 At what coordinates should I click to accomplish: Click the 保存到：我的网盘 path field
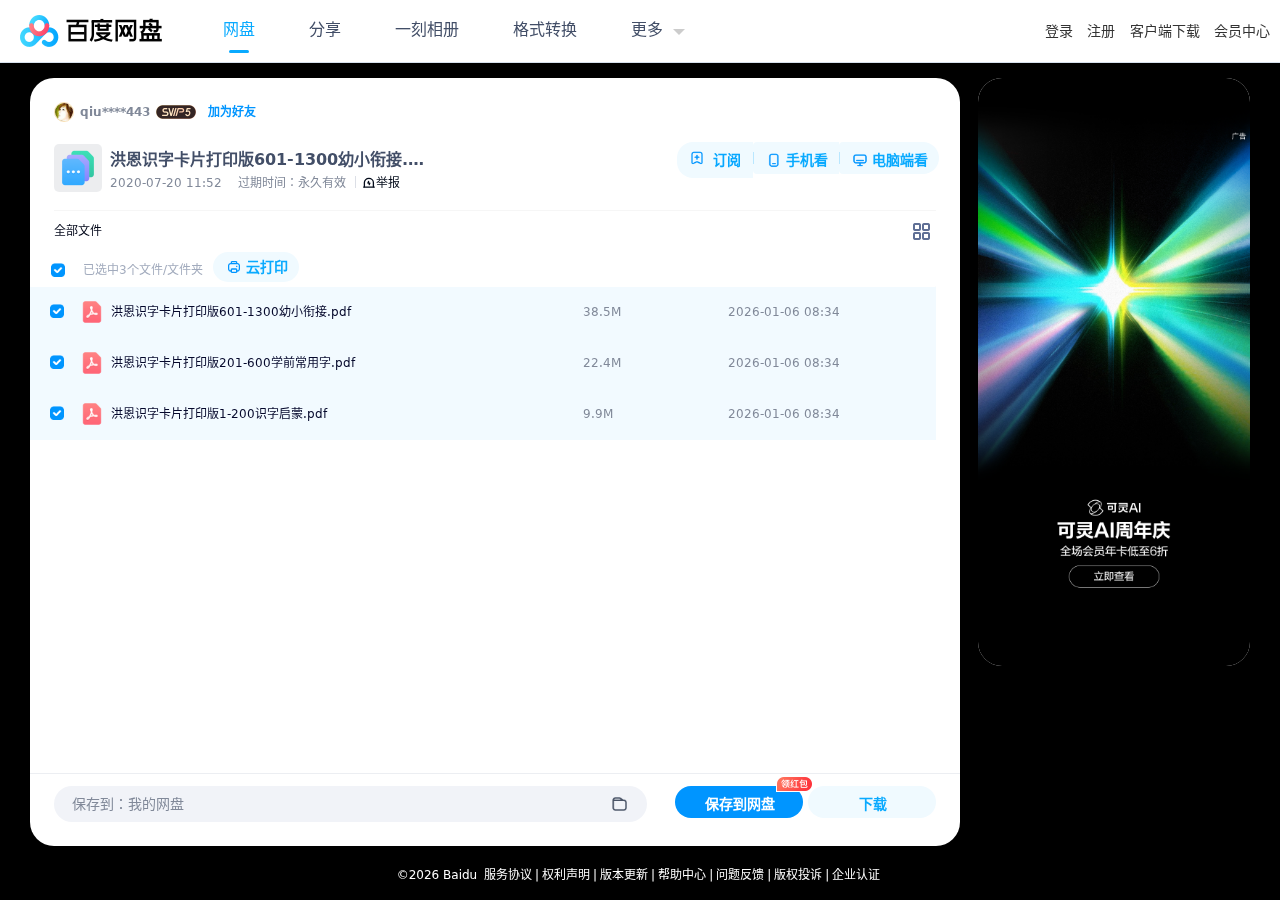point(350,804)
